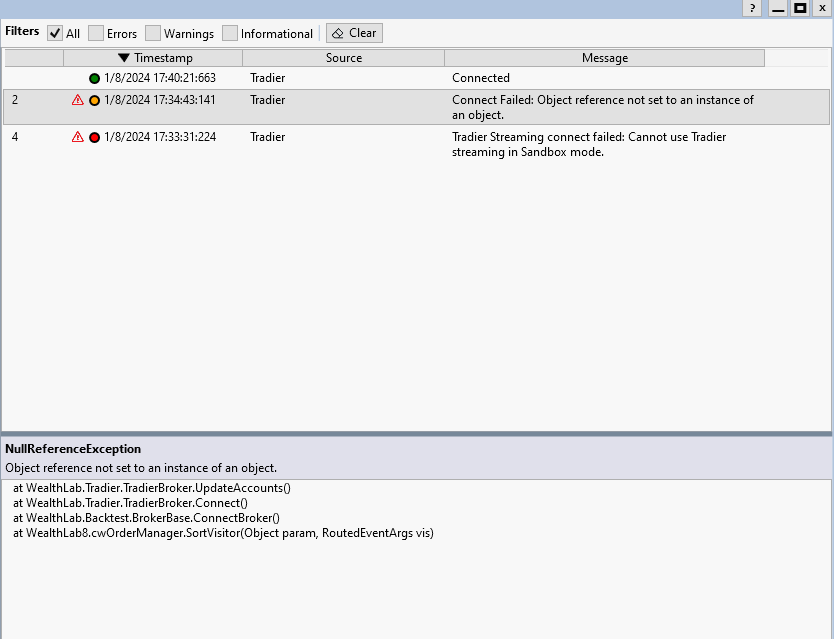Click warning triangle on Connect Failed row
Image resolution: width=834 pixels, height=639 pixels.
pyautogui.click(x=78, y=100)
